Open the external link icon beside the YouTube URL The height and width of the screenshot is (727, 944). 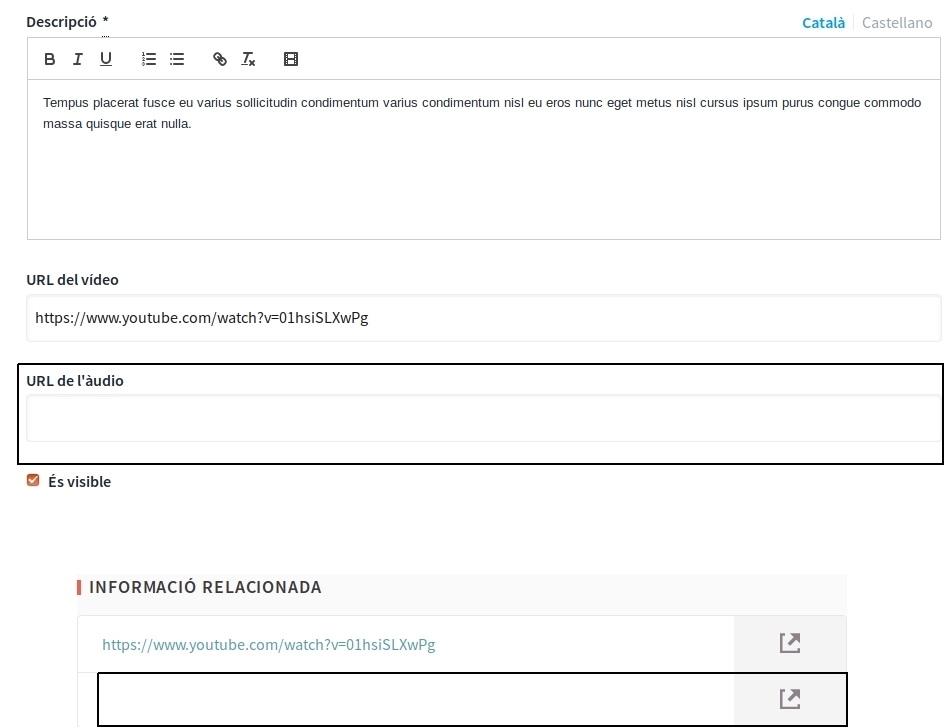(x=789, y=644)
